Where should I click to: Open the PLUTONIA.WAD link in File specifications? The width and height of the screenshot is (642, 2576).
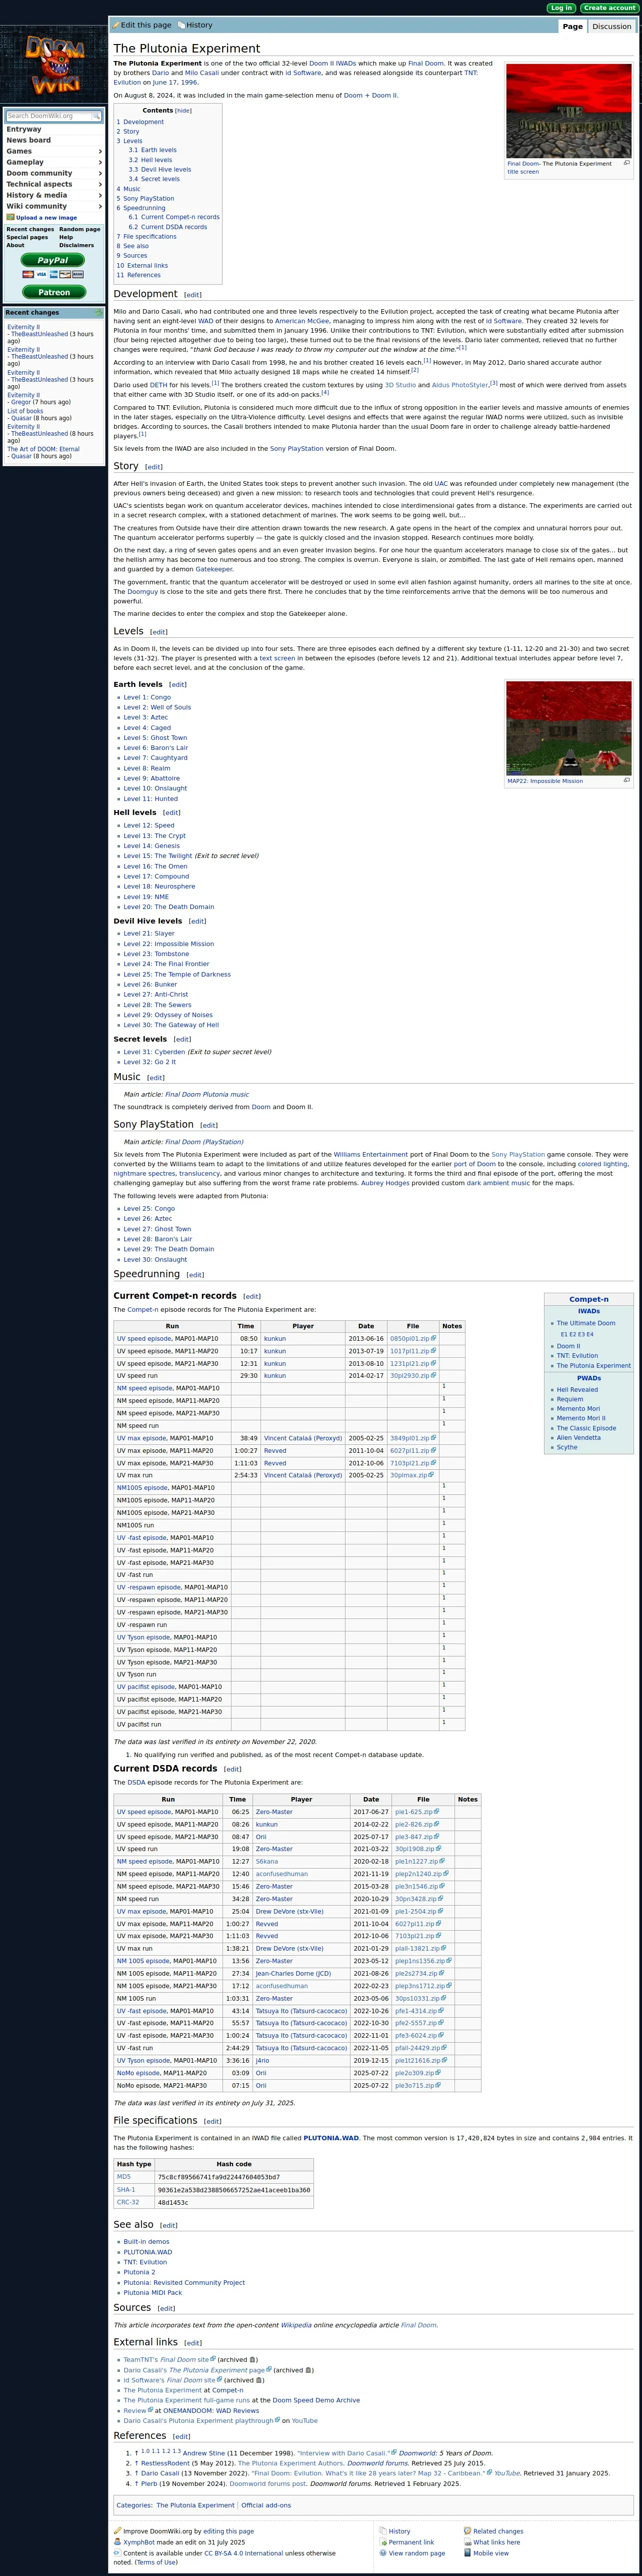pyautogui.click(x=331, y=2138)
